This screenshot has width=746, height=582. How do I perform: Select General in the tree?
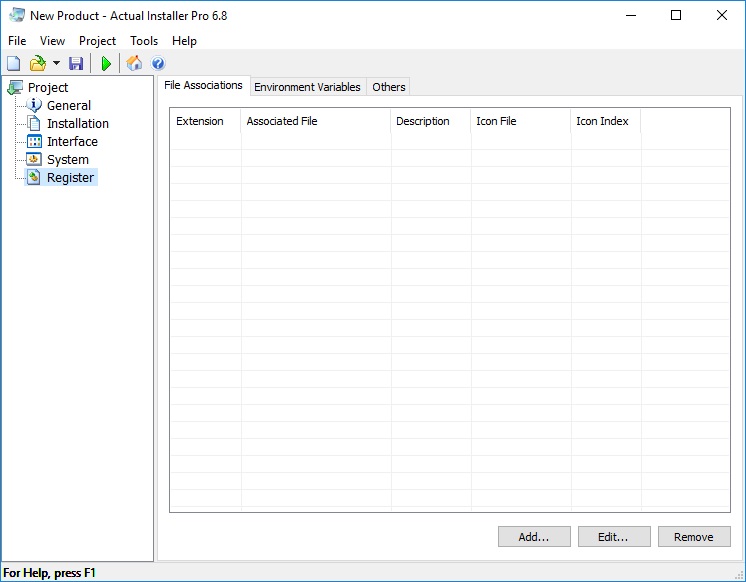pos(69,106)
